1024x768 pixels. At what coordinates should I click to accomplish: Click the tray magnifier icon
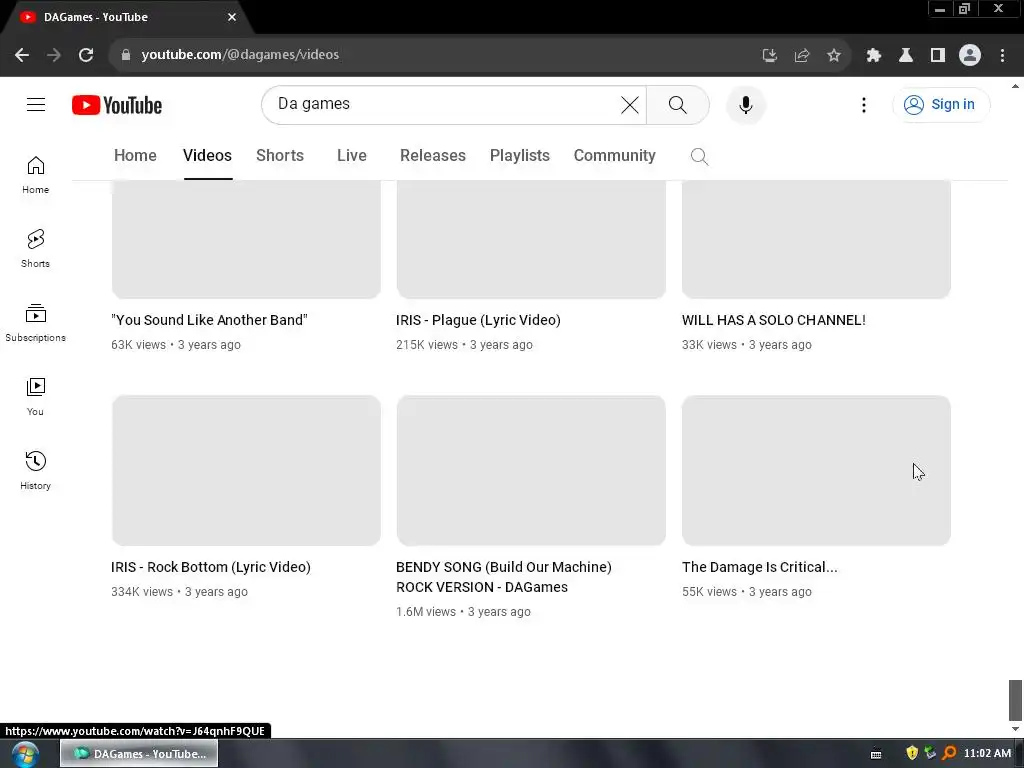(x=950, y=753)
